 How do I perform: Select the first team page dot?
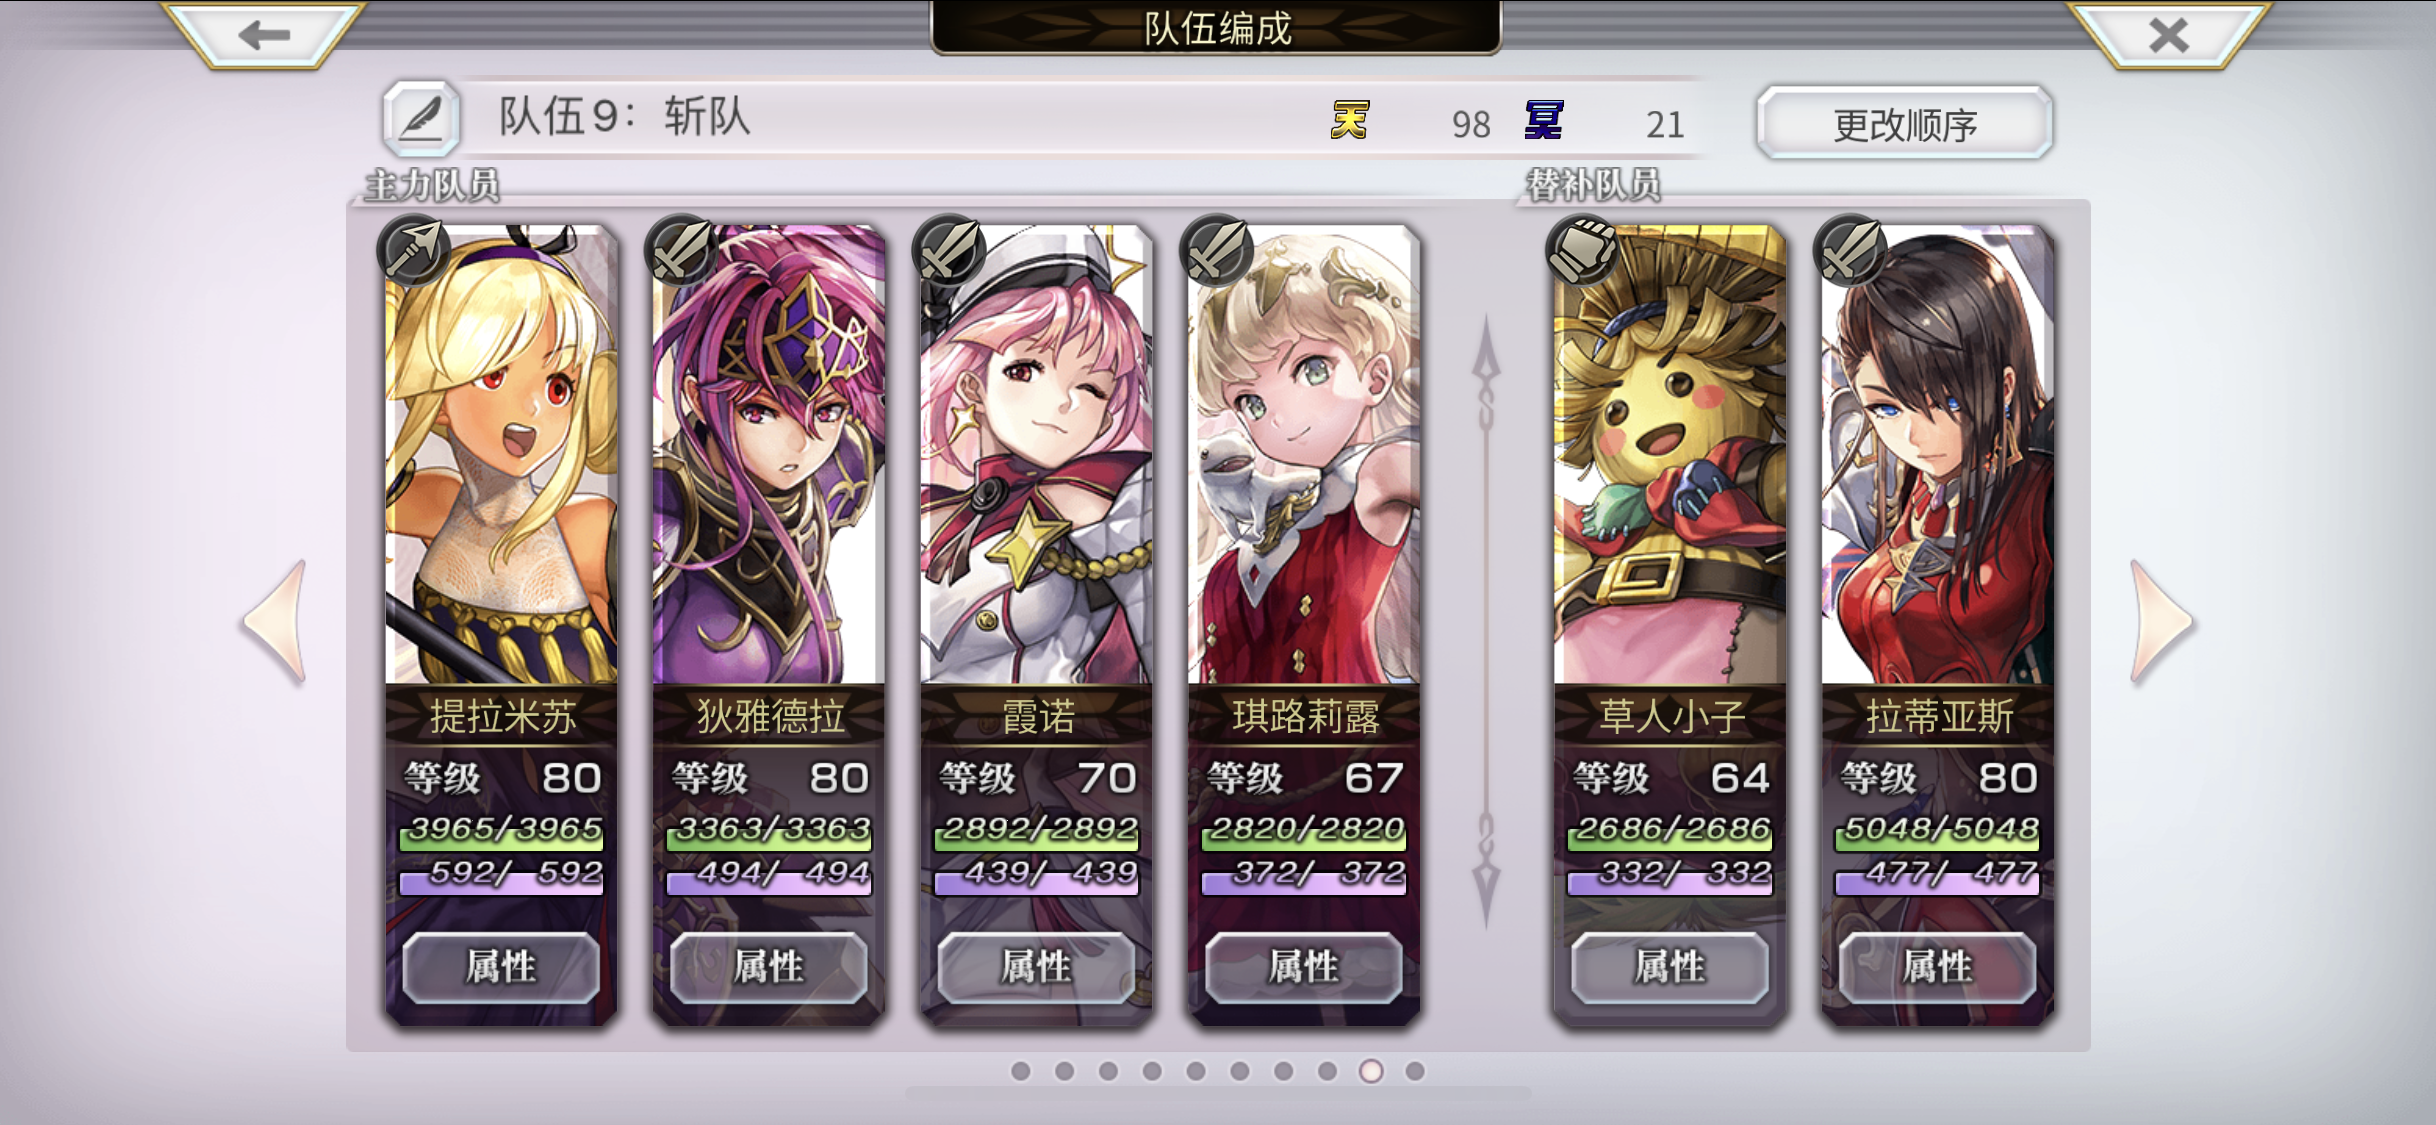tap(1020, 1071)
